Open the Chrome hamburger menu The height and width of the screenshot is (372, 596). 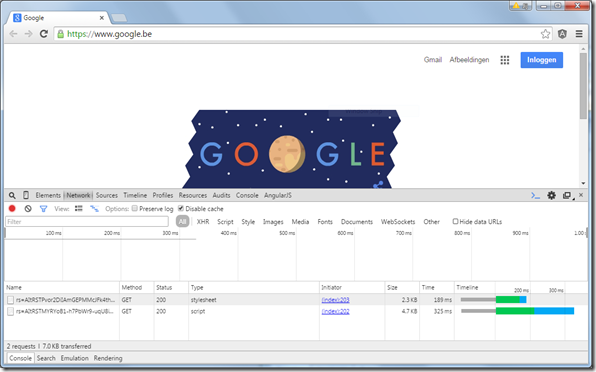coord(579,34)
